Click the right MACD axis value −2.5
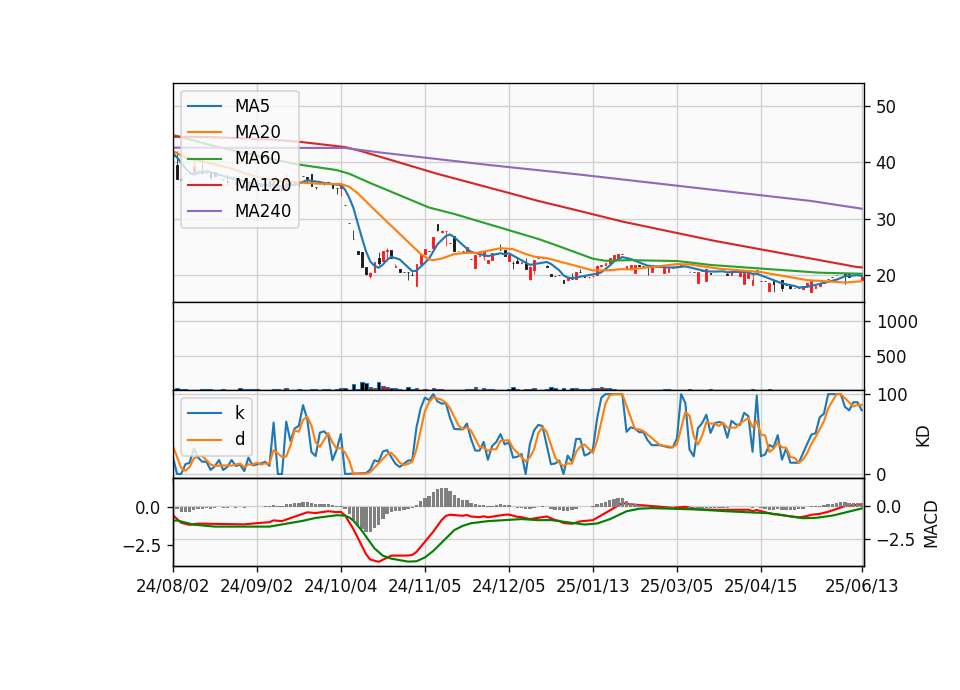960x690 pixels. (x=896, y=540)
